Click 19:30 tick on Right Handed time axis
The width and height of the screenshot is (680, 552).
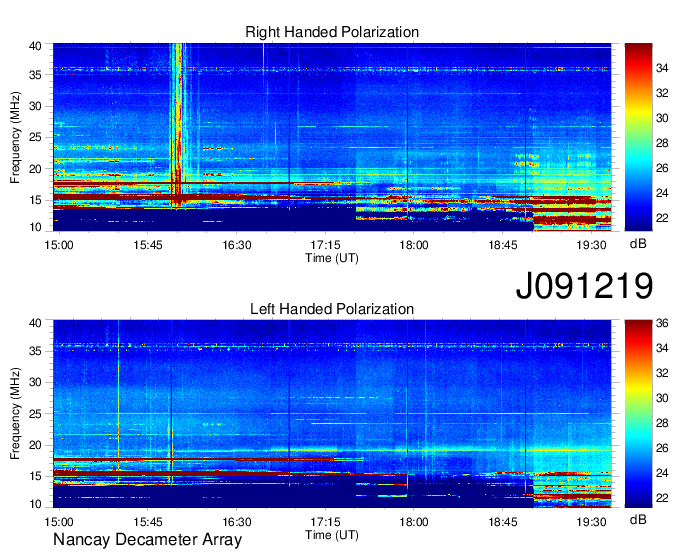591,245
